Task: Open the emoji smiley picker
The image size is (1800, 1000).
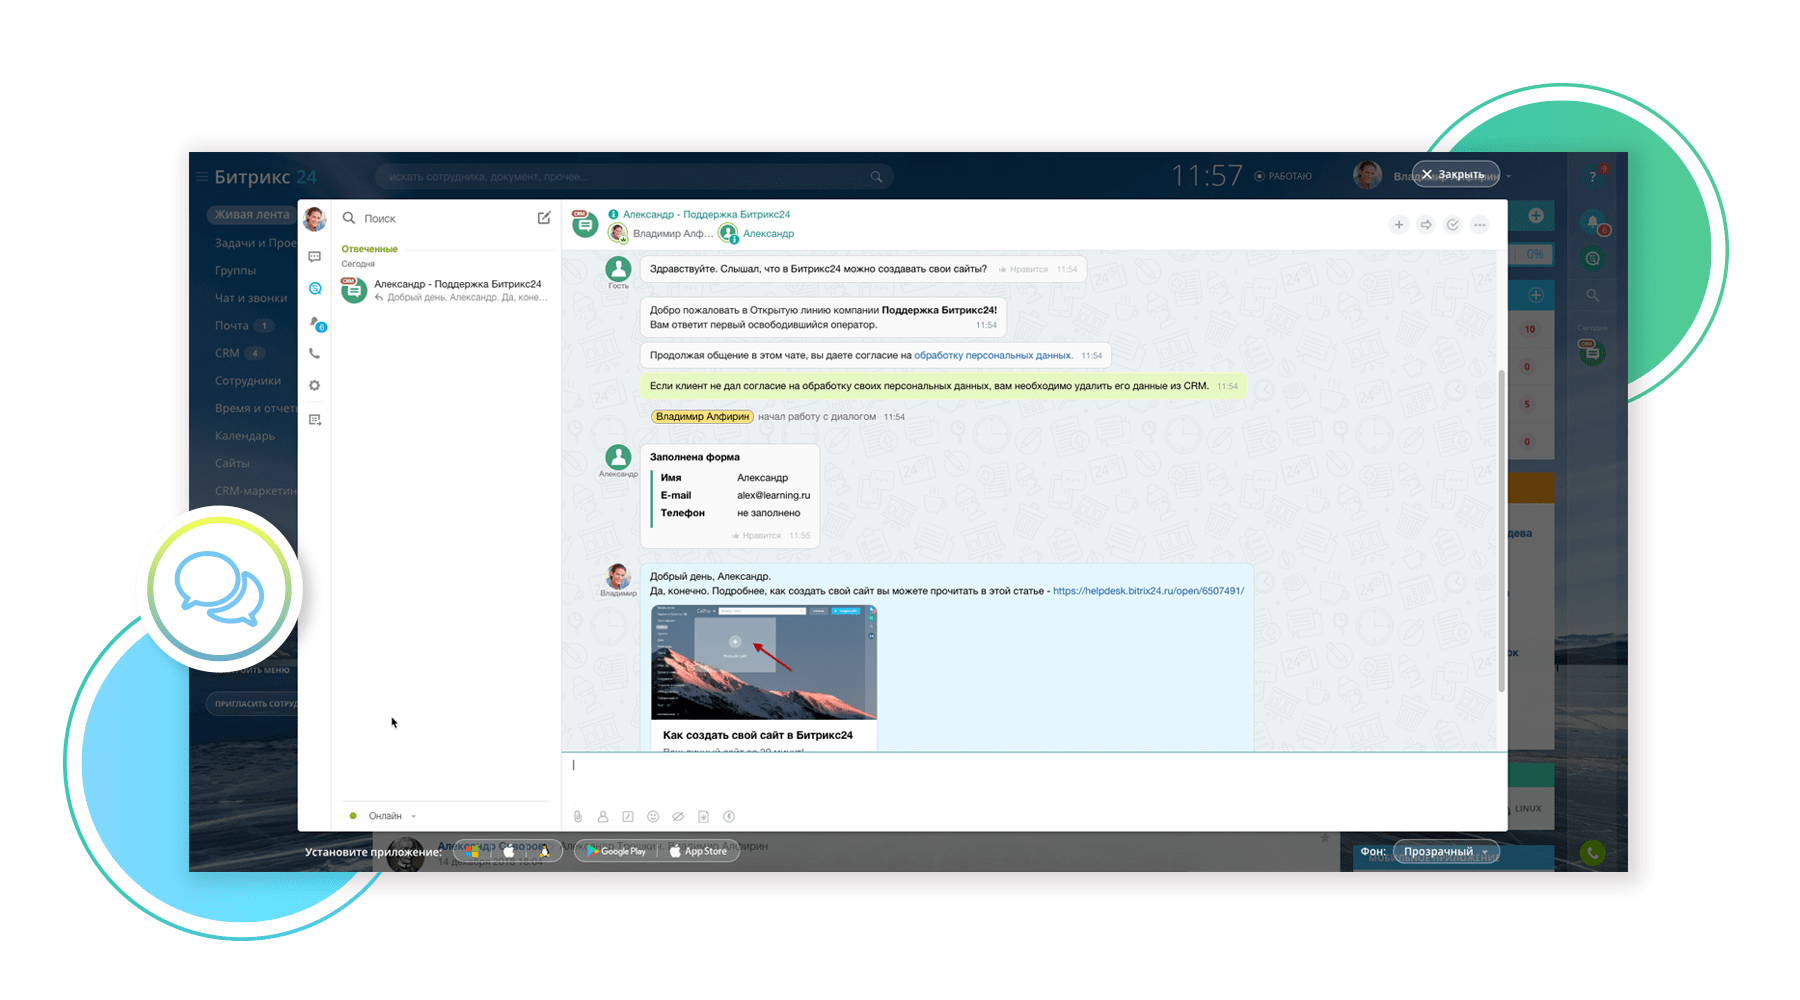Action: [653, 816]
